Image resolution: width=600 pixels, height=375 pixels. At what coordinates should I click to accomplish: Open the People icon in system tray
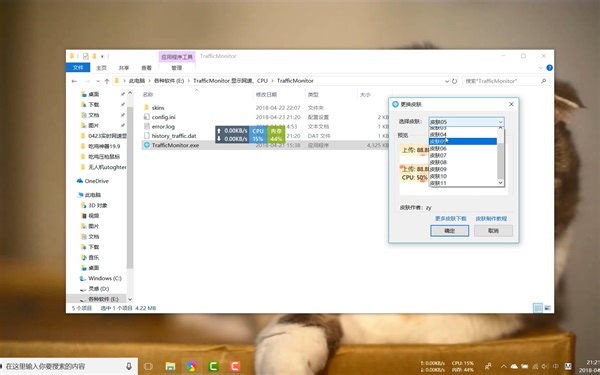point(488,367)
